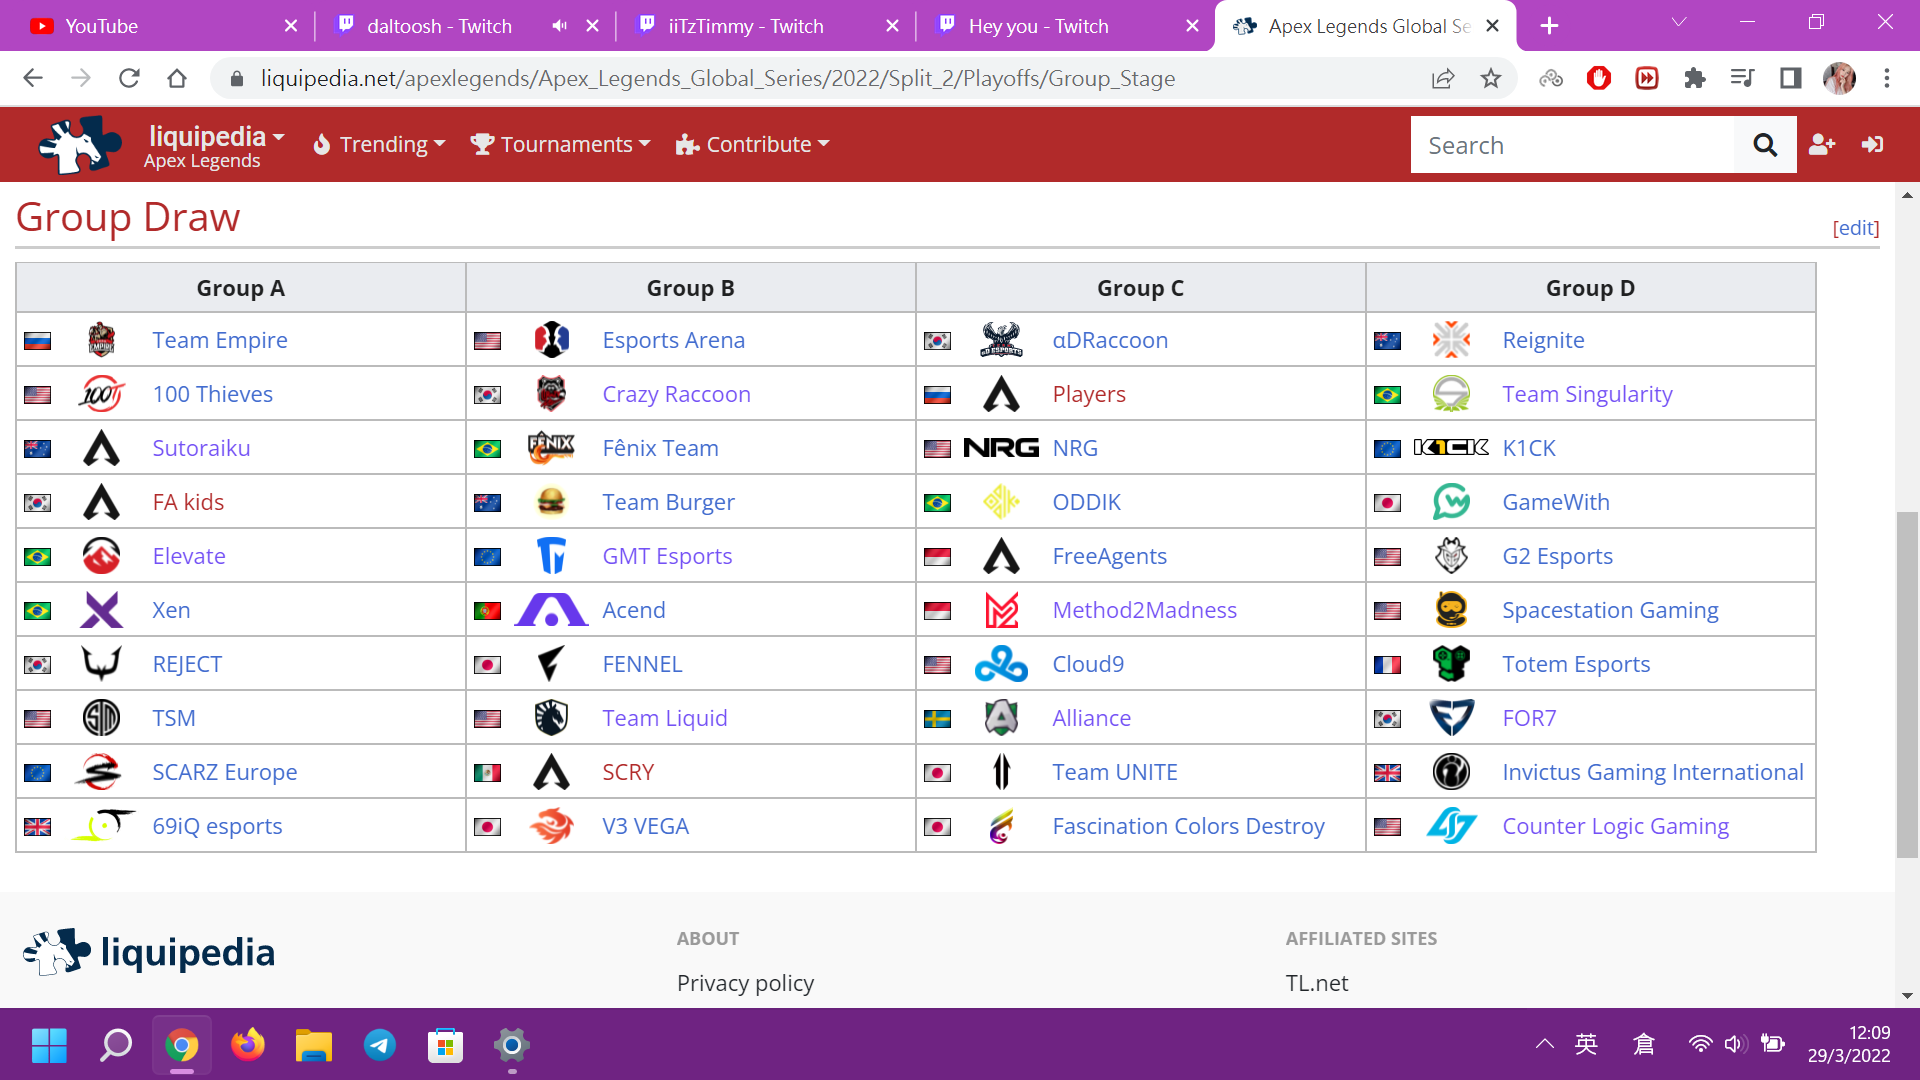Screen dimensions: 1920x1080
Task: Toggle Chrome side panel
Action: click(1791, 78)
